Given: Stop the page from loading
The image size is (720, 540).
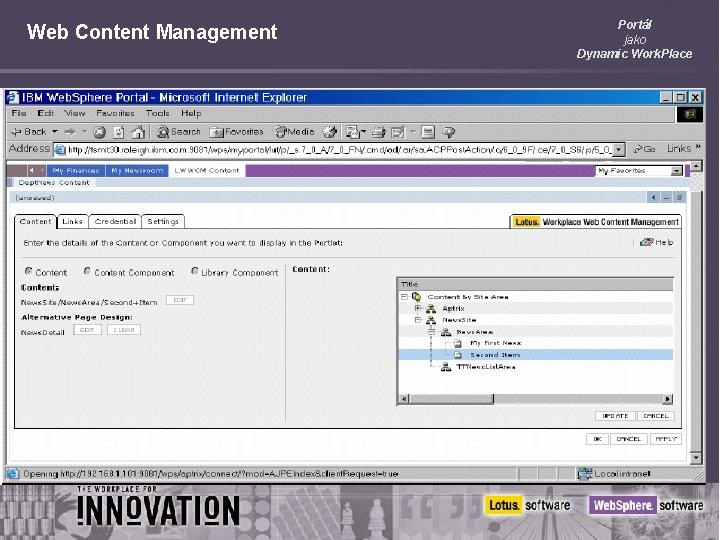Looking at the screenshot, I should click(99, 133).
